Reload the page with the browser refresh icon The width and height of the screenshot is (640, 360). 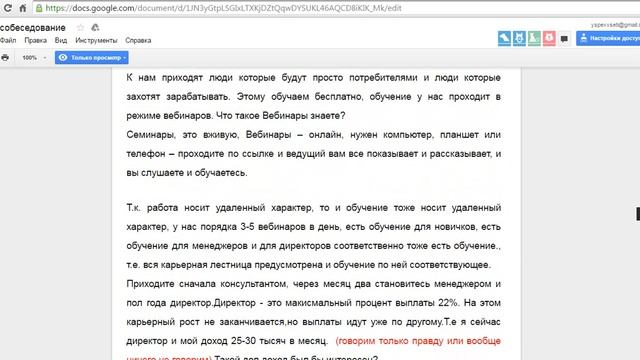click(7, 8)
